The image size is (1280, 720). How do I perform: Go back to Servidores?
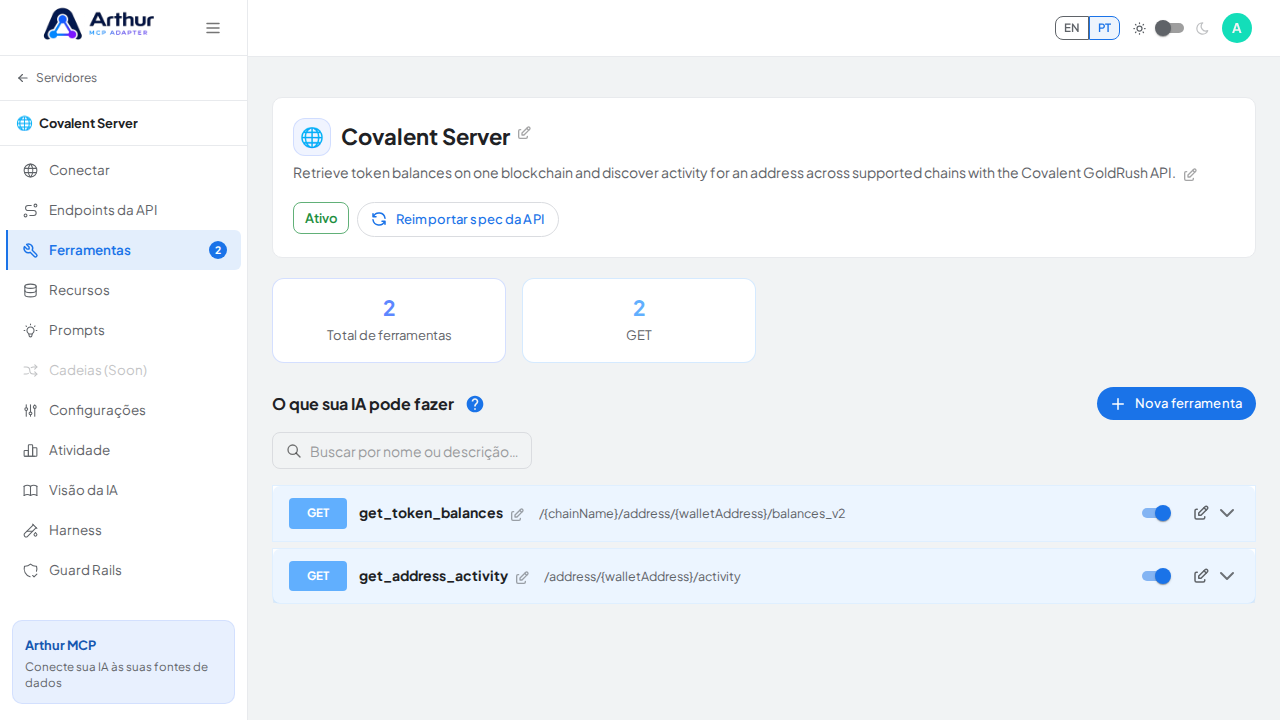pos(57,78)
